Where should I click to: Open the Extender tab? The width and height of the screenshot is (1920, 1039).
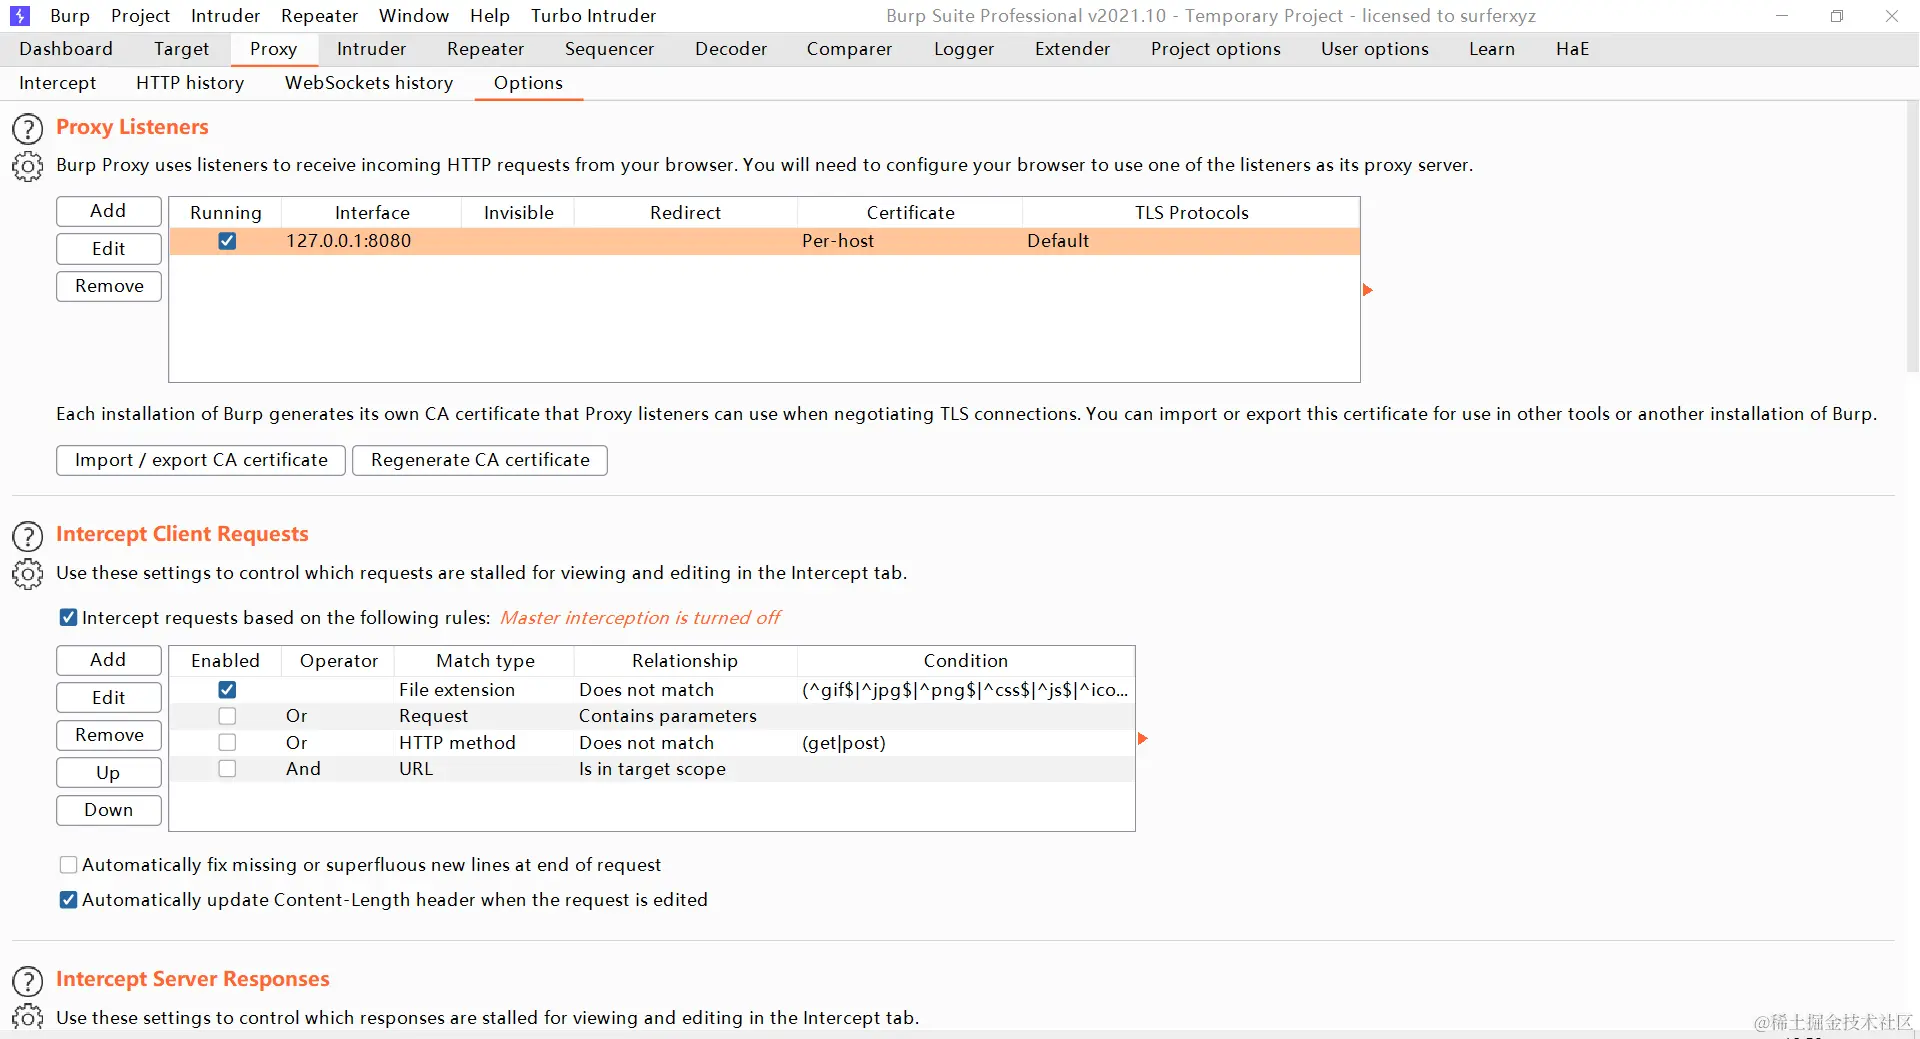1072,49
